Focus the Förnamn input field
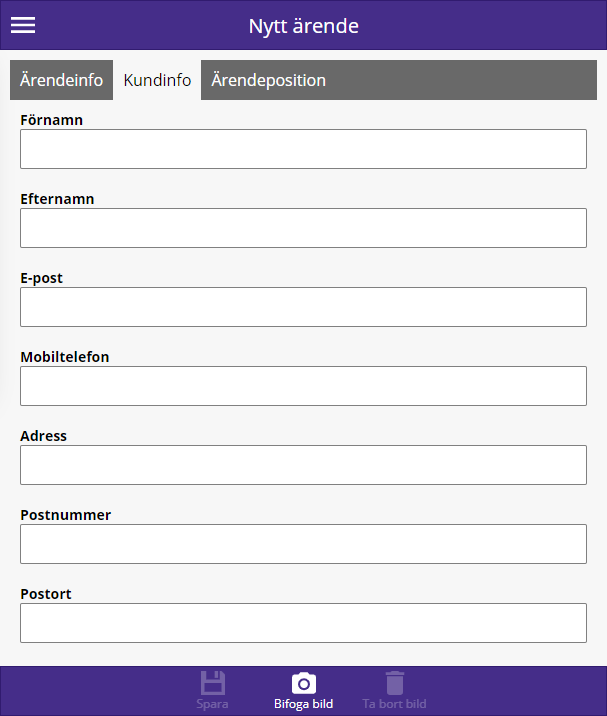607x716 pixels. click(x=303, y=149)
